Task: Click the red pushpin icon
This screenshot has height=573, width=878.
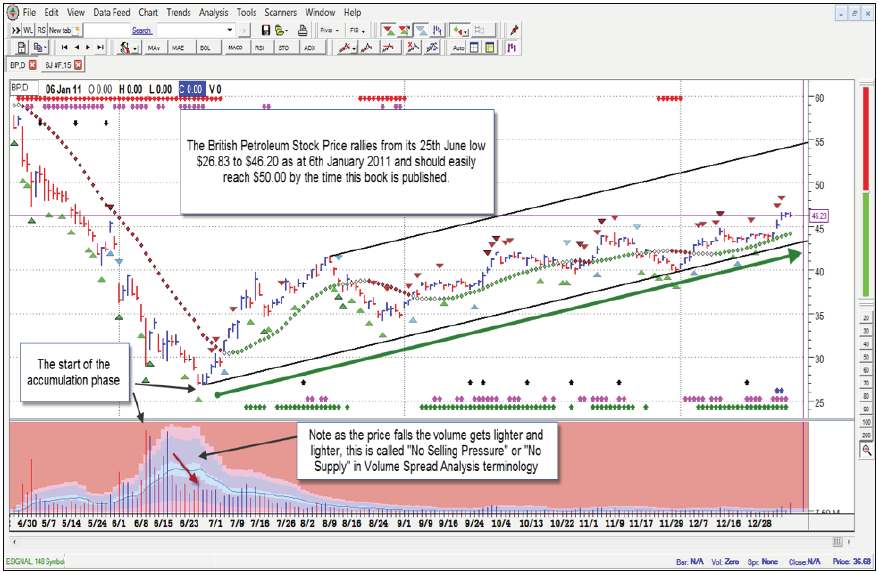Action: [513, 30]
